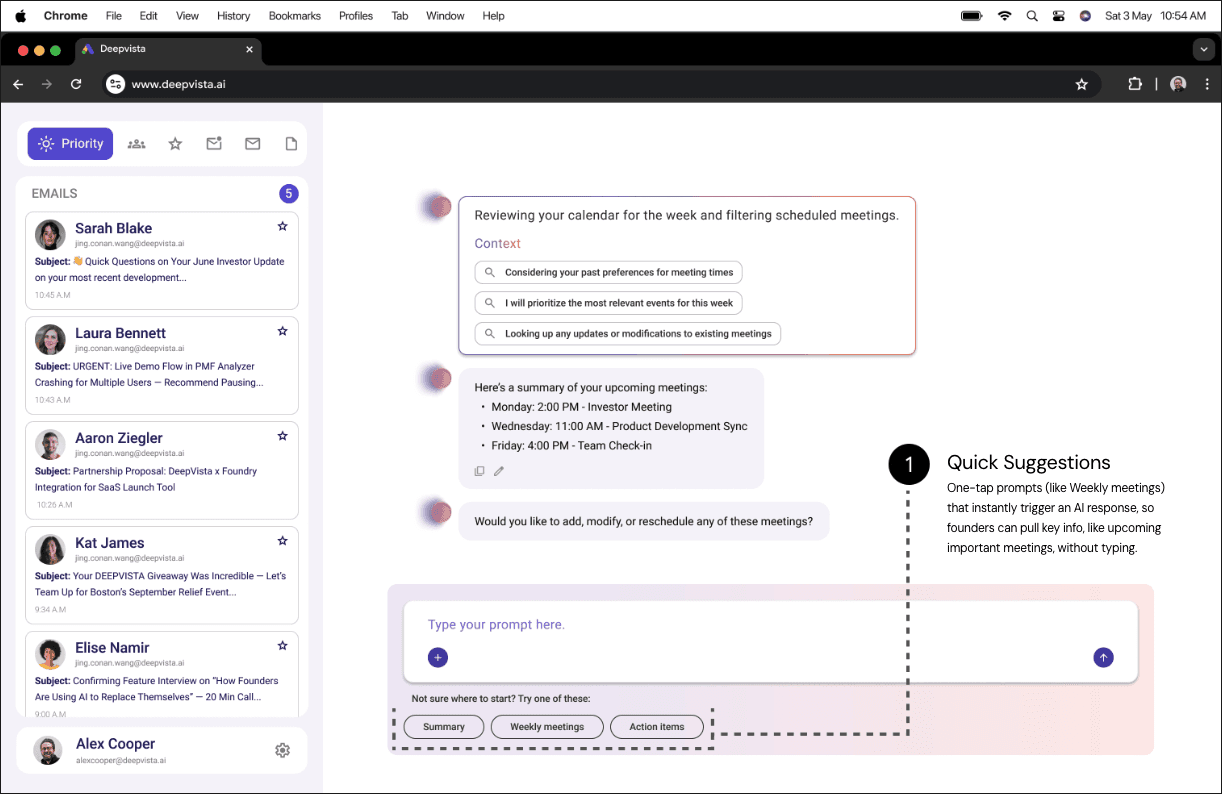Screen dimensions: 1222x794
Task: Go back with browser back arrow
Action: point(18,85)
